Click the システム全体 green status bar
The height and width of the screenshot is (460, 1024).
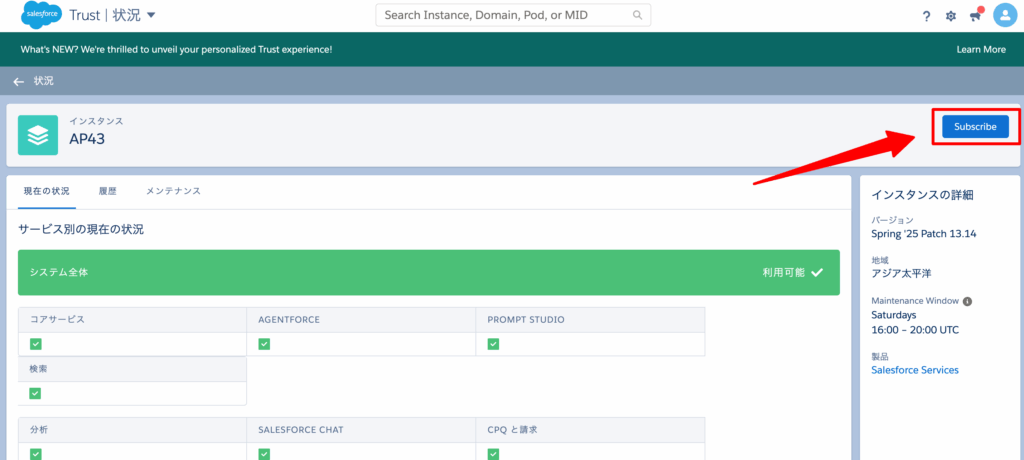(x=428, y=272)
